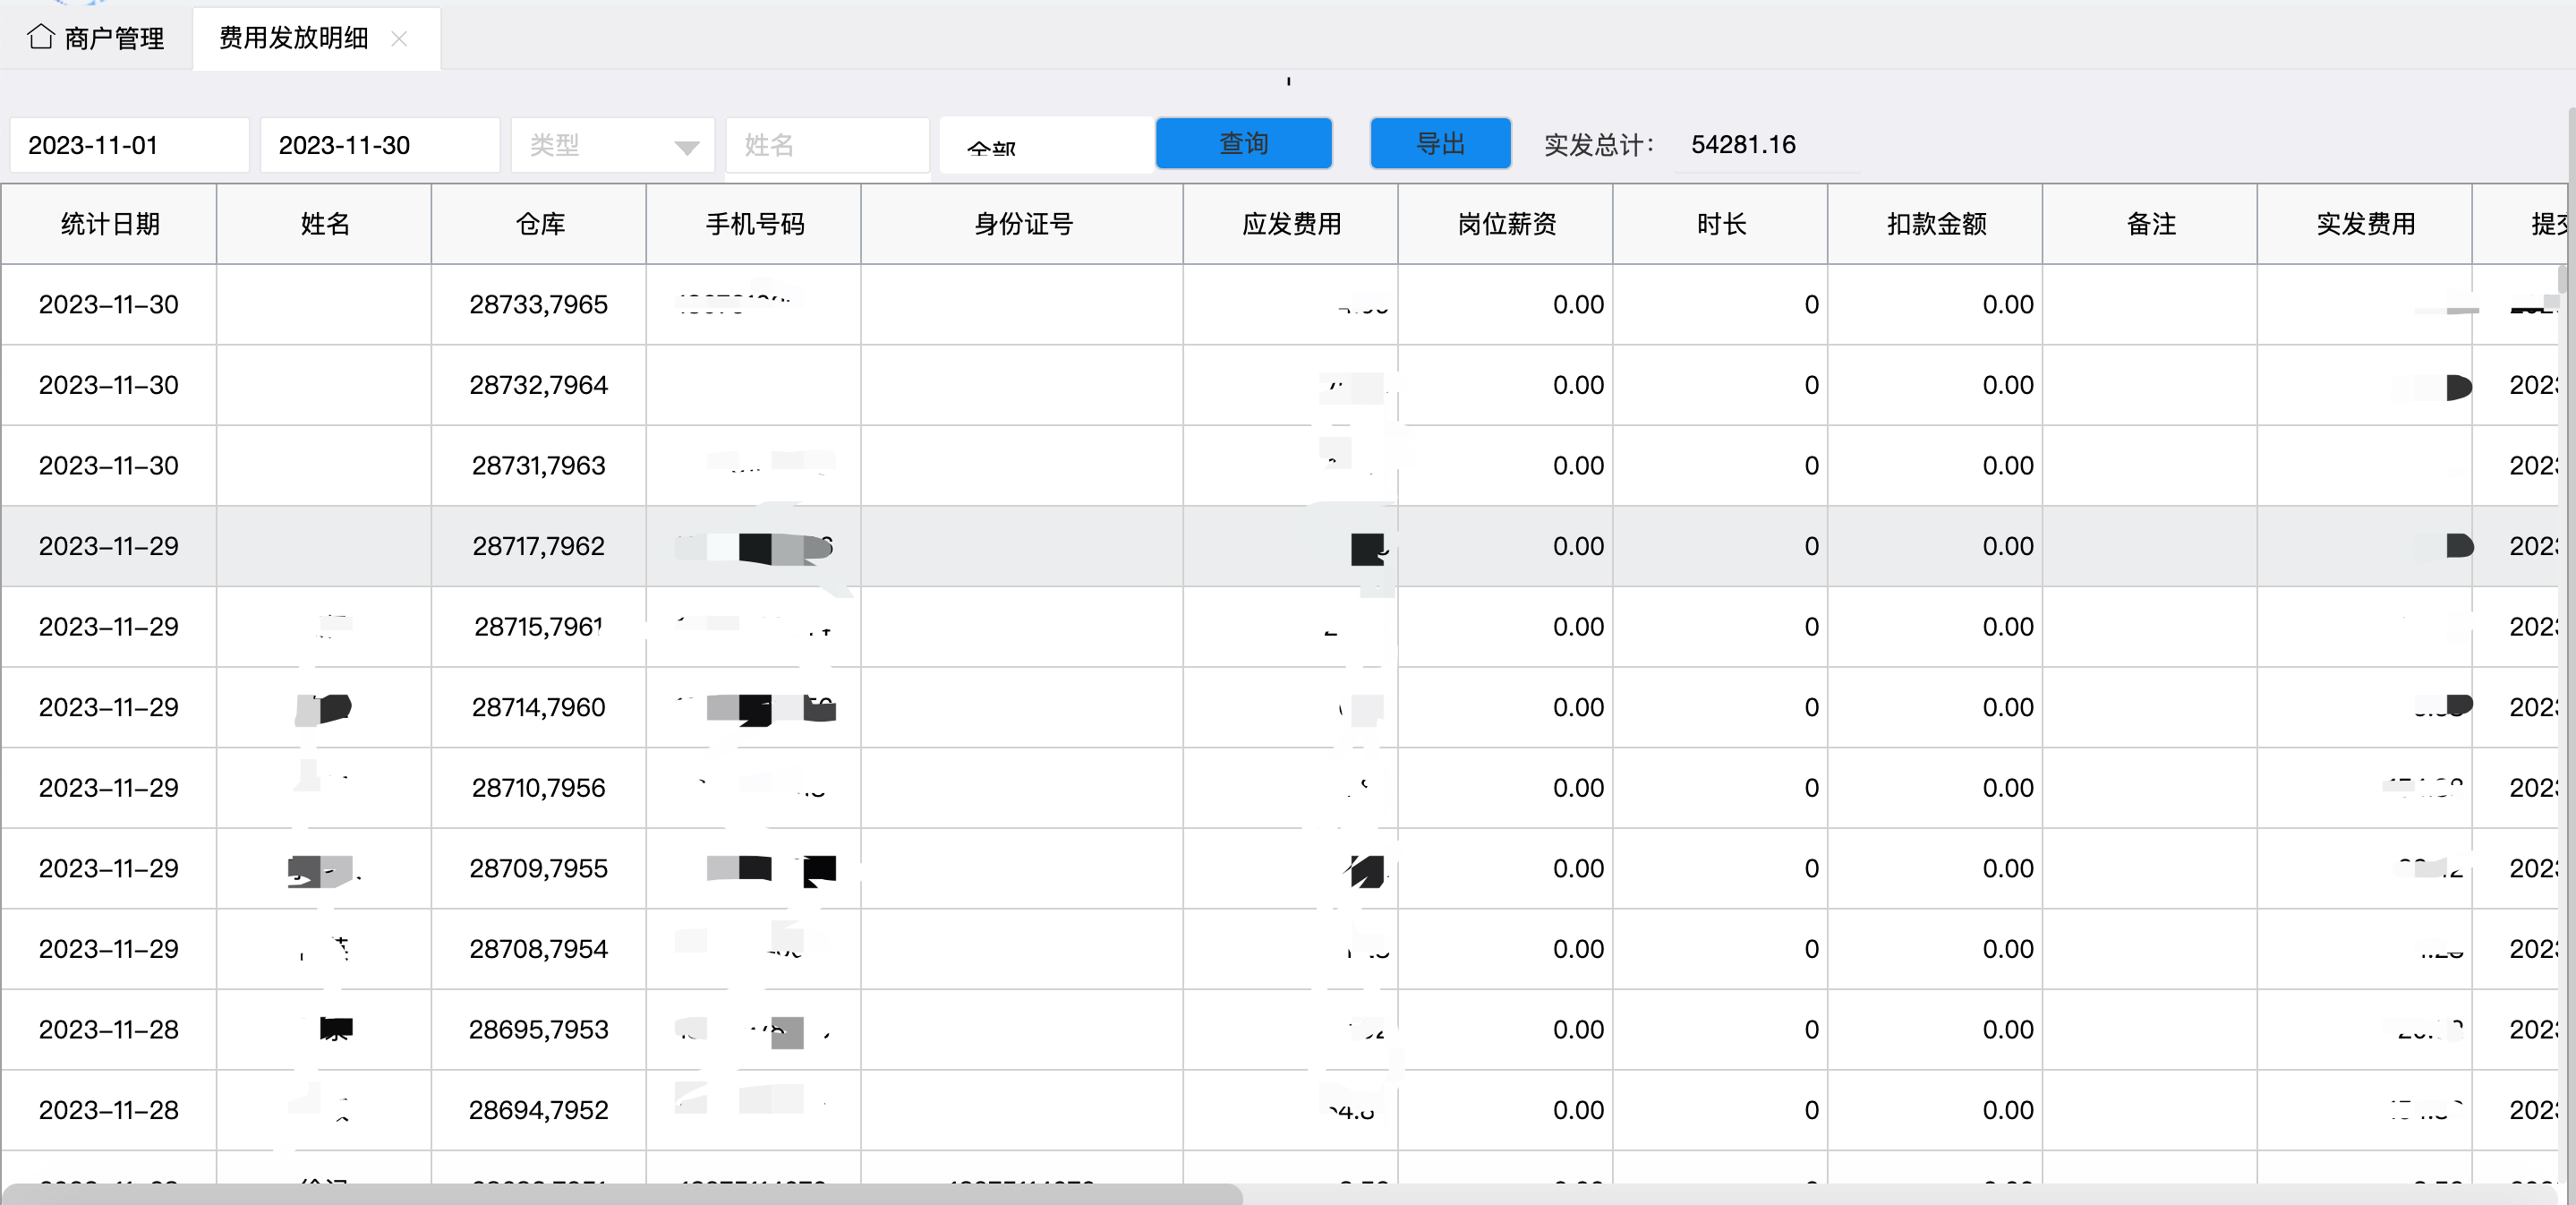Edit the start date 2023-11-01 field
The image size is (2576, 1205).
click(129, 145)
